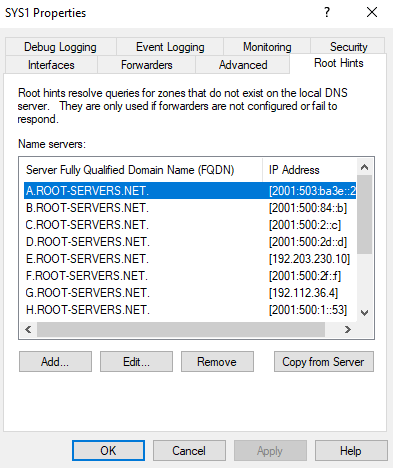The height and width of the screenshot is (468, 393).
Task: Go to the Security tab
Action: [348, 46]
